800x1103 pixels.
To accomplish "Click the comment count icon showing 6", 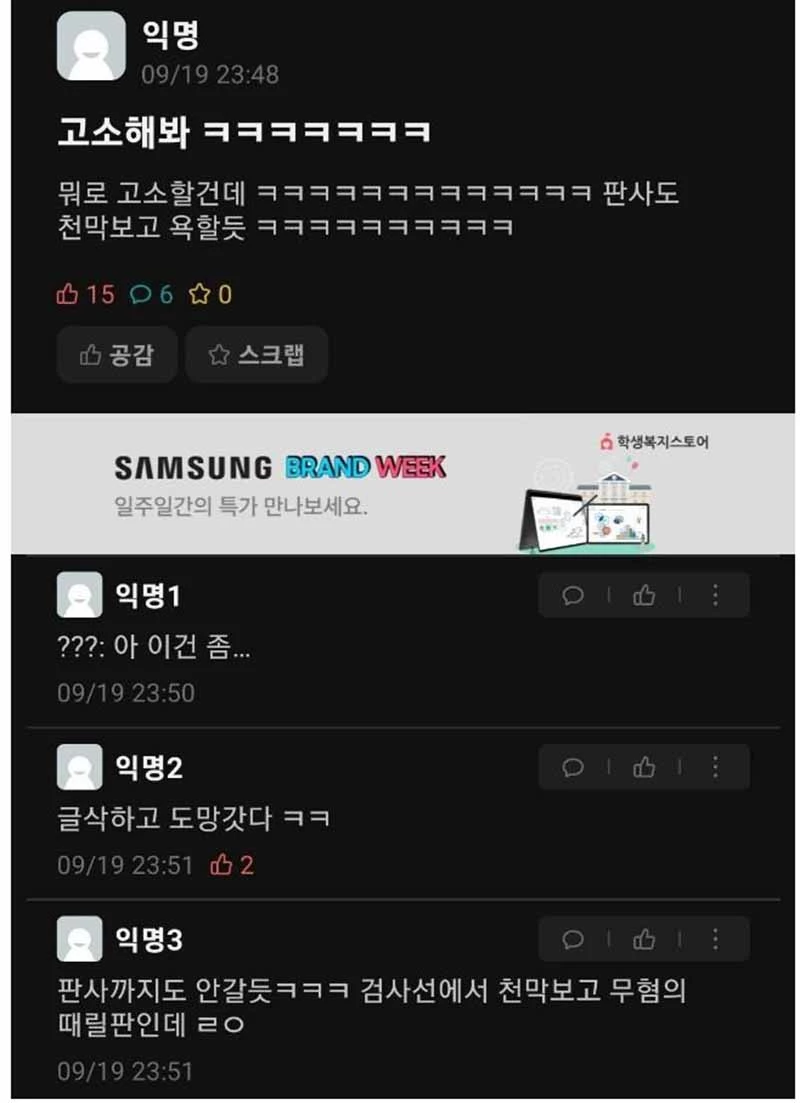I will 151,294.
